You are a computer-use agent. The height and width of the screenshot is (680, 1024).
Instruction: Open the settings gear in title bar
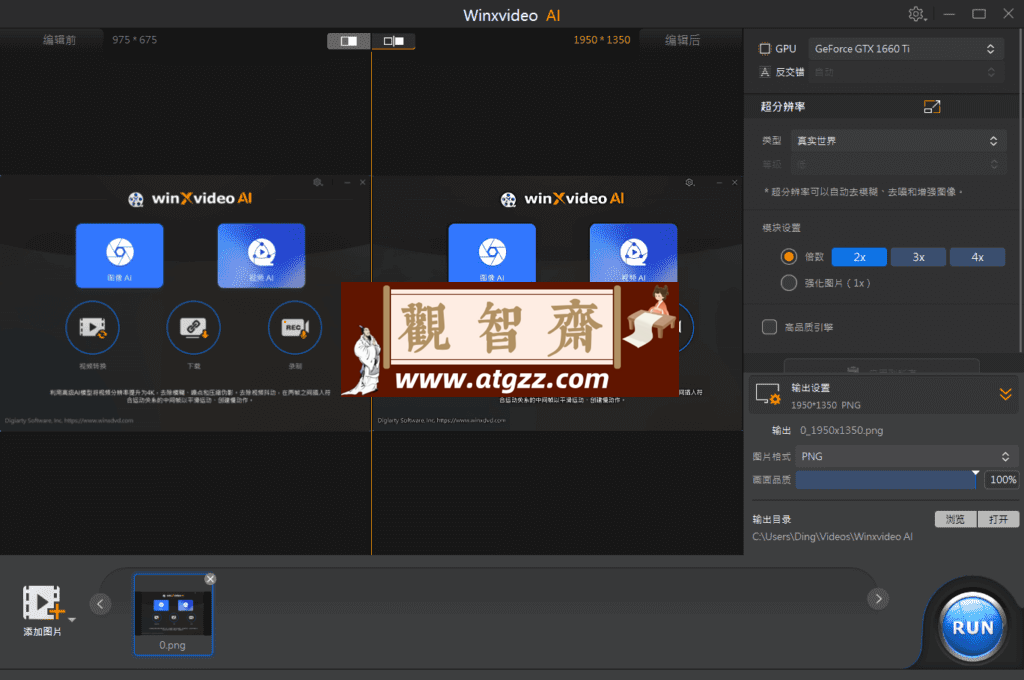click(x=916, y=14)
